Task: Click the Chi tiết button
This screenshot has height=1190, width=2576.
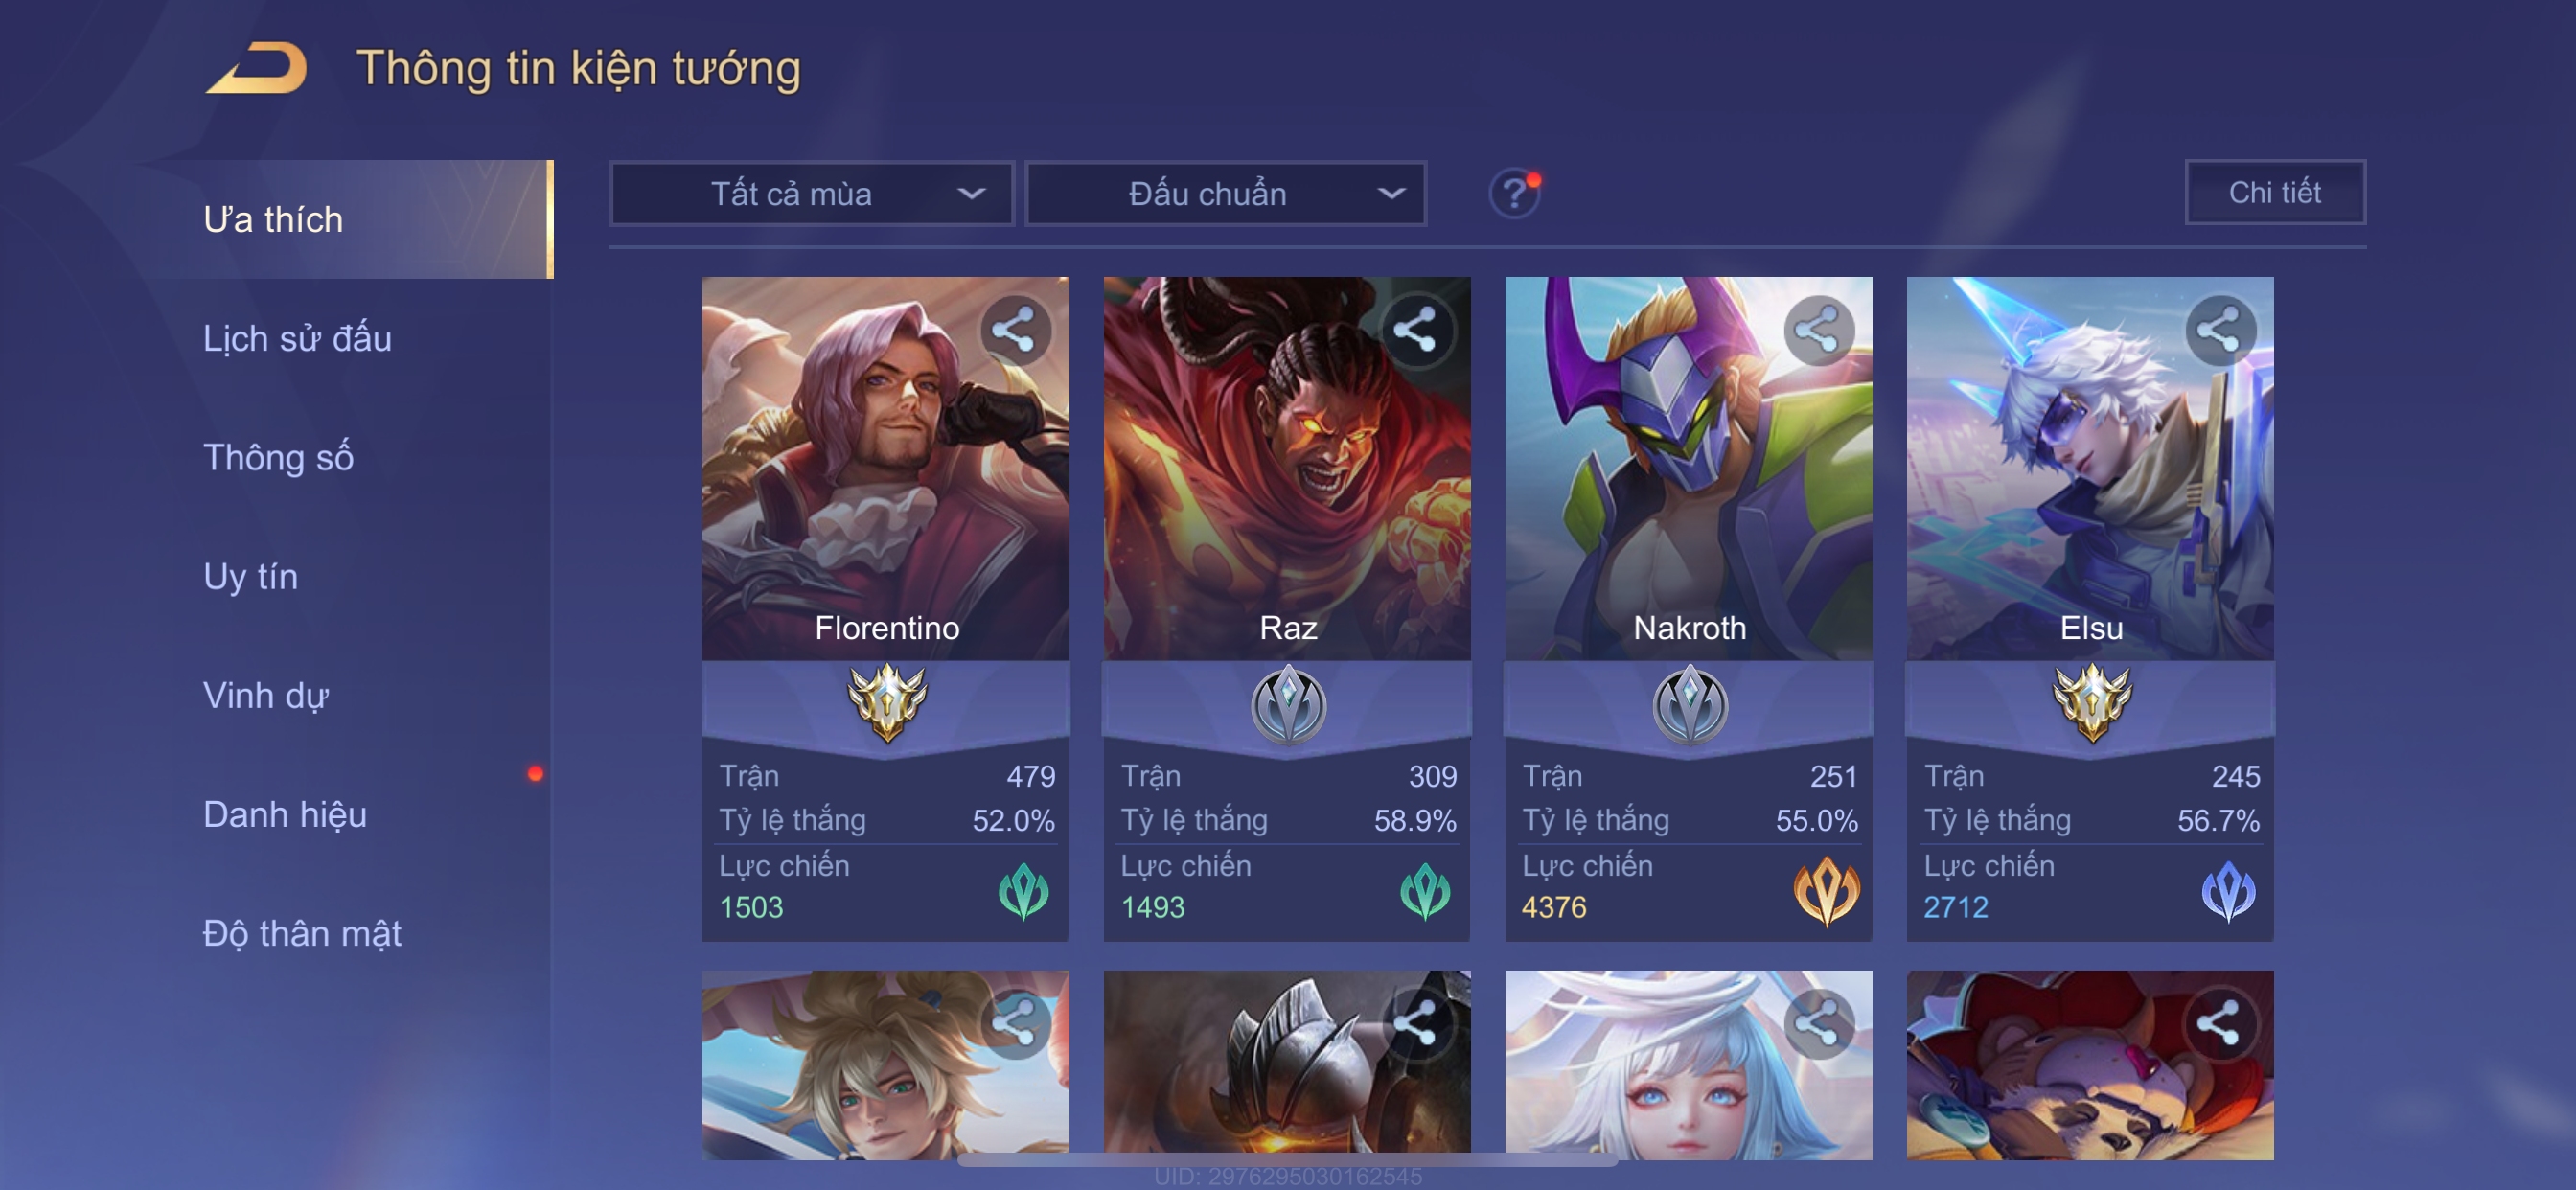Action: (x=2274, y=192)
